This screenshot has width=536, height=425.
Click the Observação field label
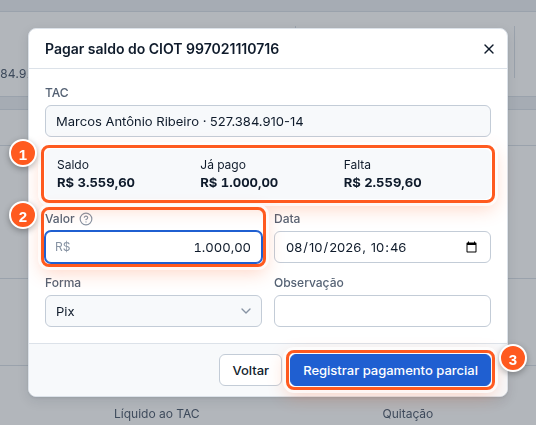pos(309,283)
